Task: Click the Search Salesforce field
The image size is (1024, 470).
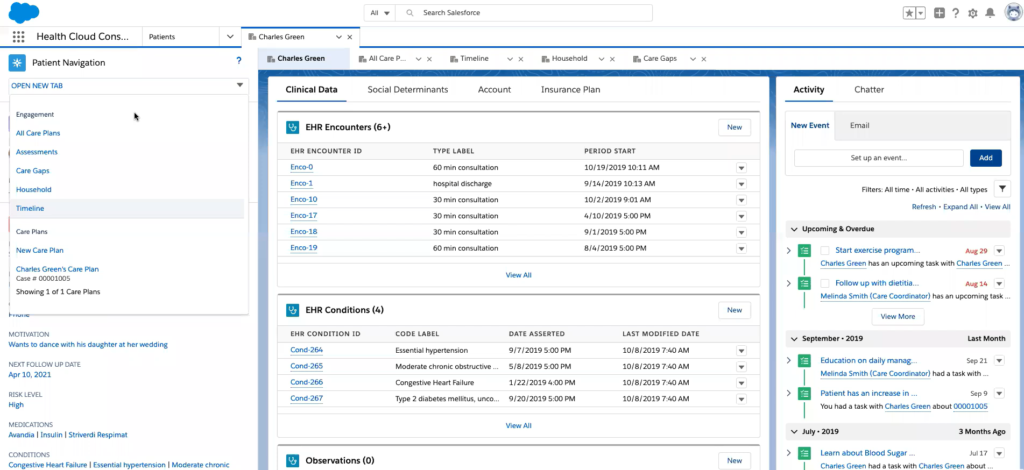Action: (x=524, y=13)
